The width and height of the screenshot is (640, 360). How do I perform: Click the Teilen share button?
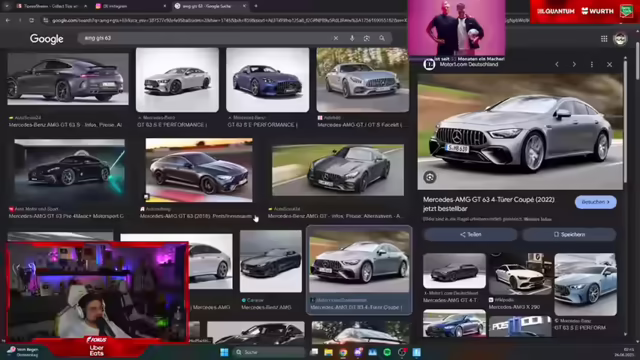pos(470,235)
